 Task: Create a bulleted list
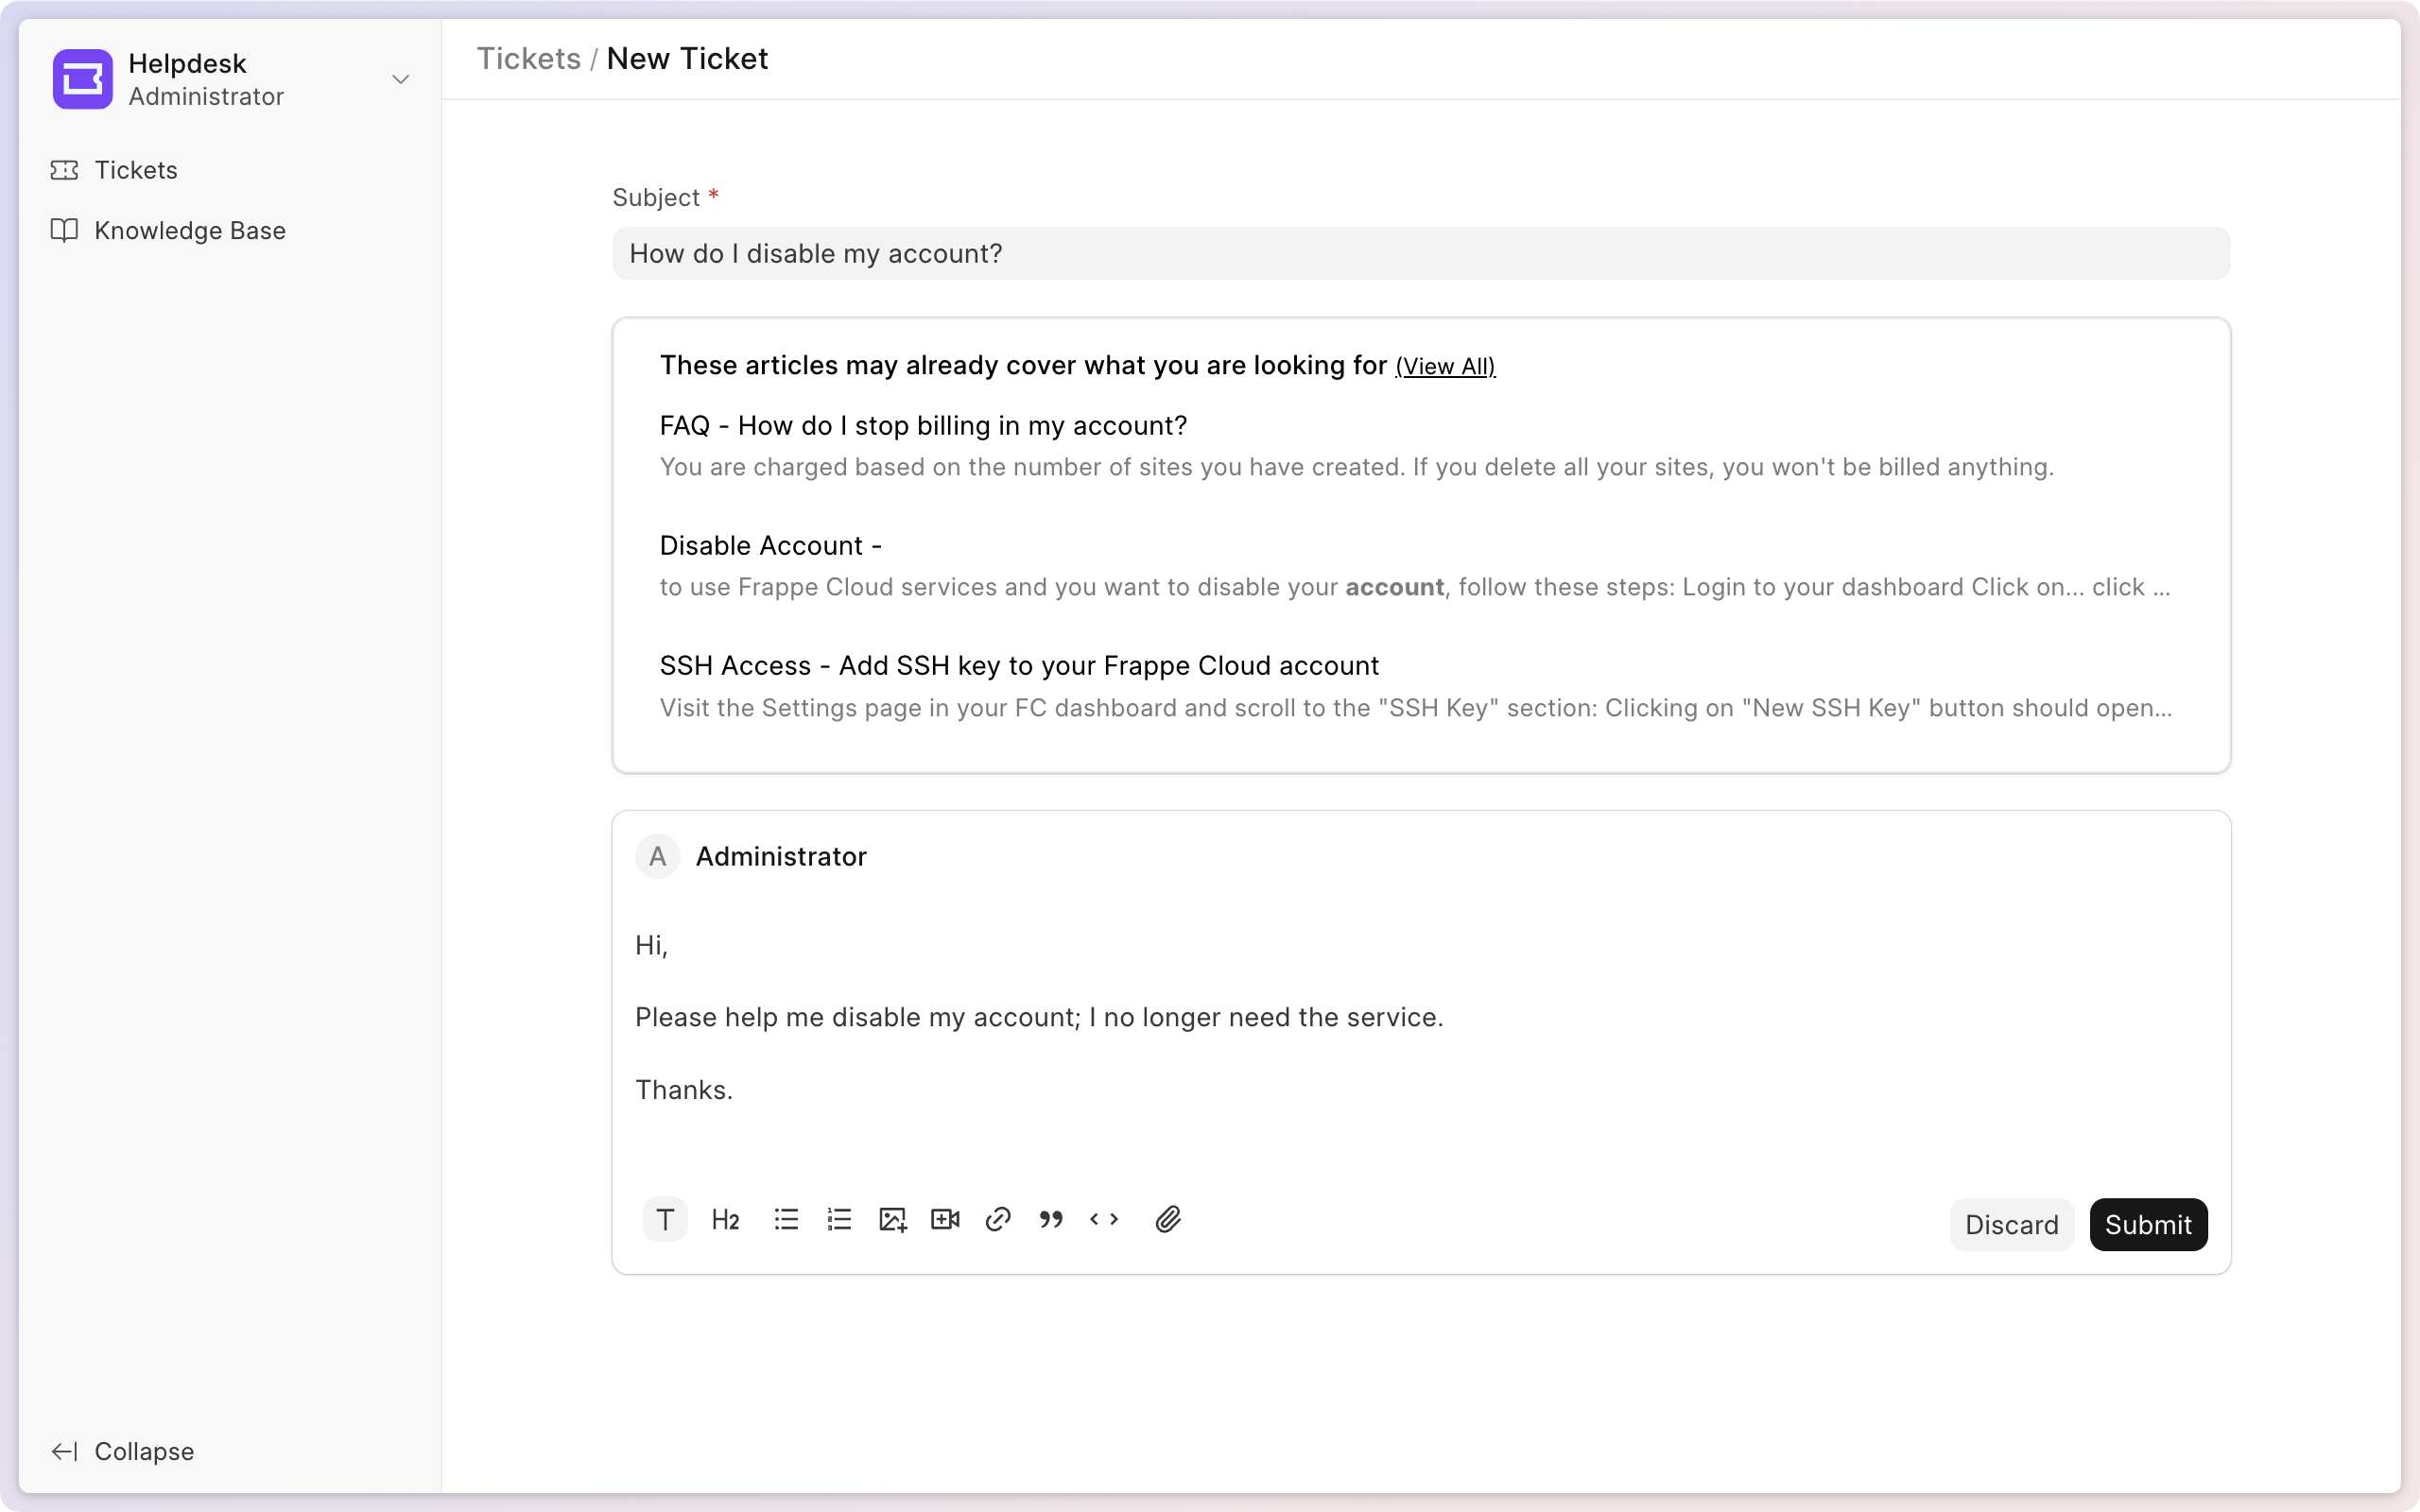786,1219
